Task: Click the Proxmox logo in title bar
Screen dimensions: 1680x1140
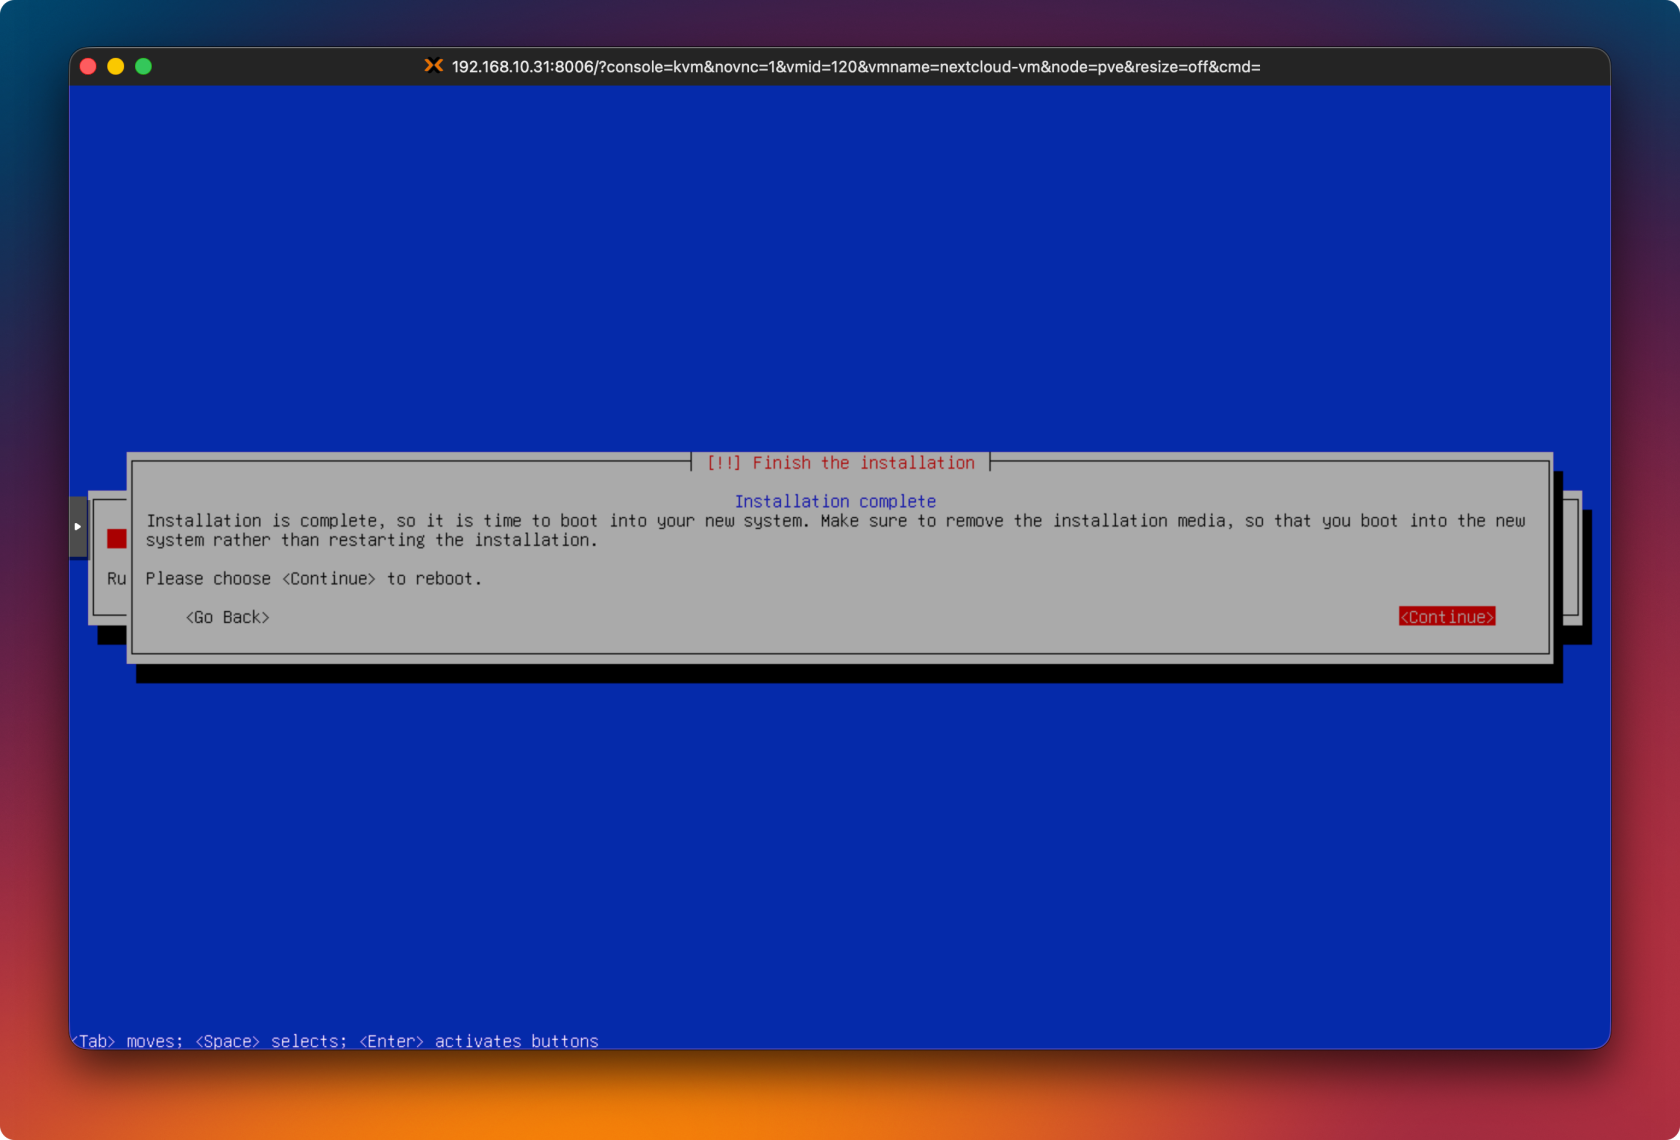Action: 433,66
